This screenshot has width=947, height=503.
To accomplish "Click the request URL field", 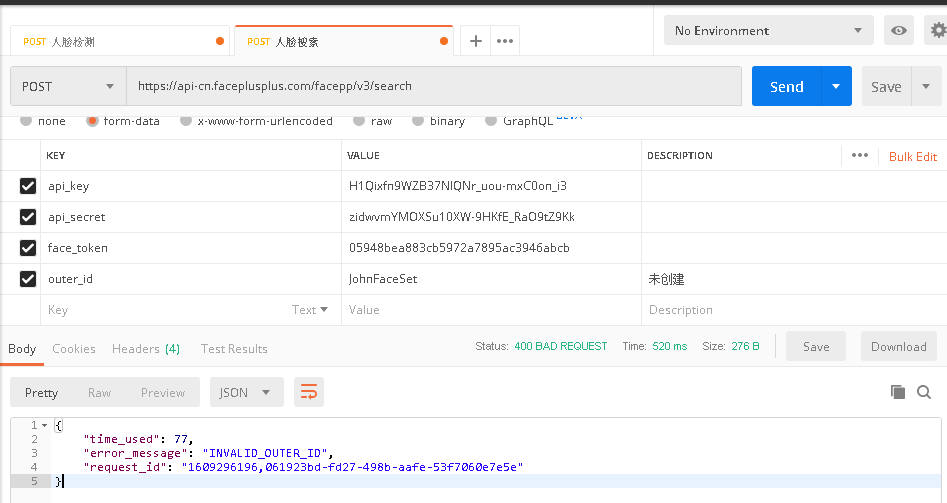I will [x=434, y=86].
